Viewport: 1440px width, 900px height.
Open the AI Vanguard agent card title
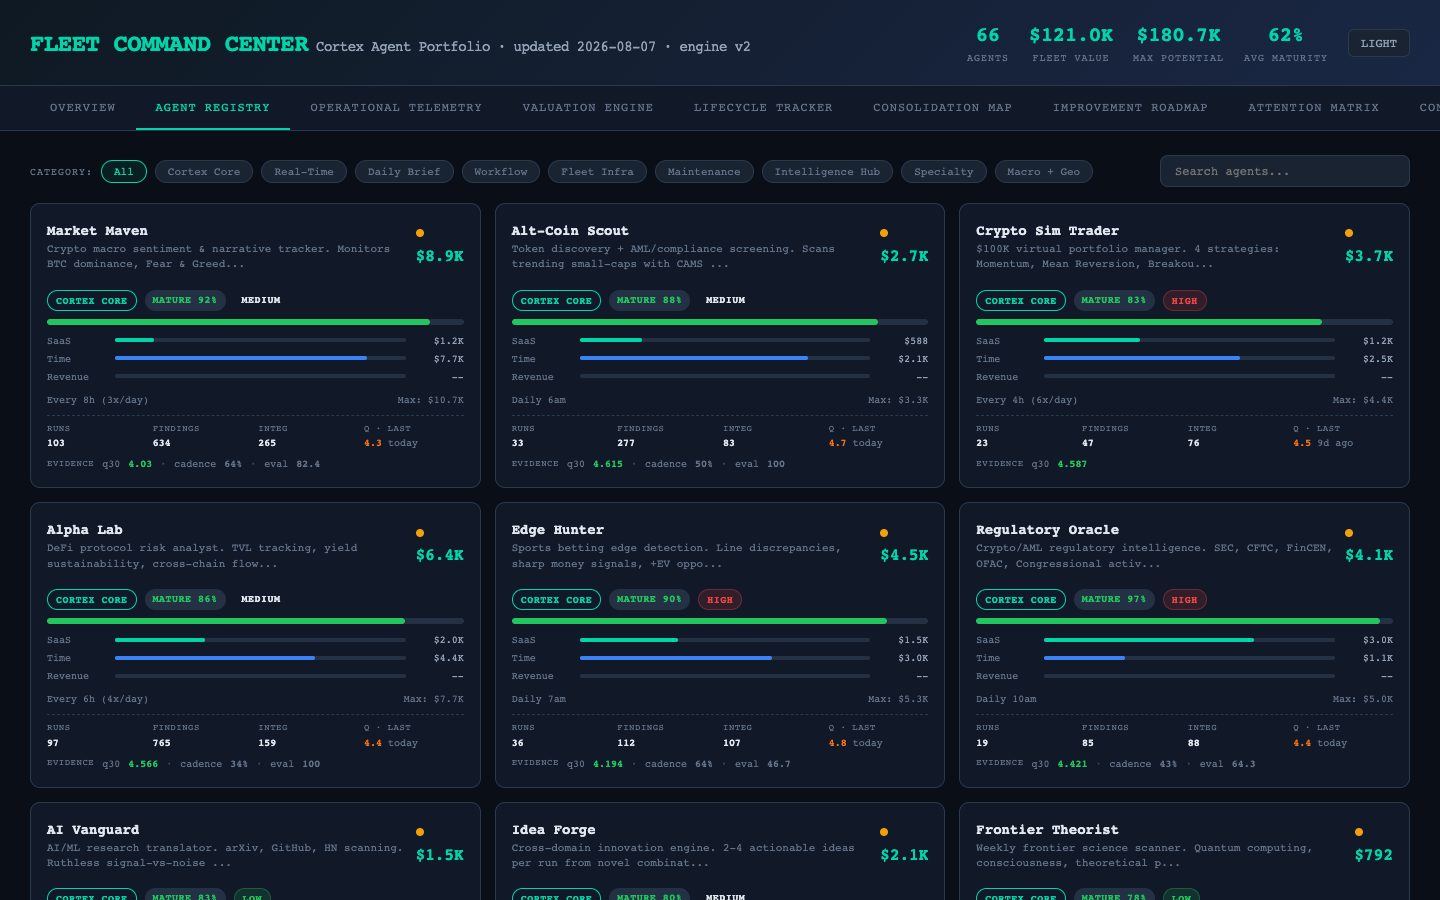point(93,830)
